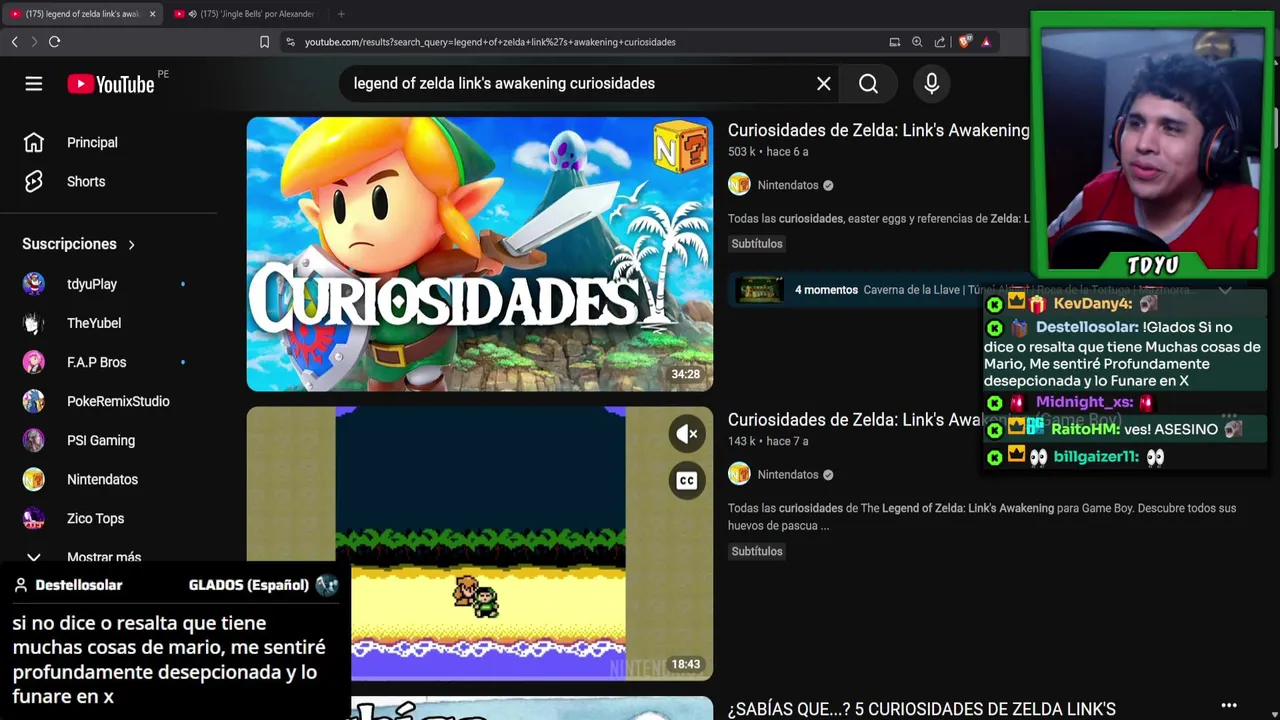Click PokeRemixStudio avatar icon
This screenshot has width=1280, height=720.
tap(34, 401)
